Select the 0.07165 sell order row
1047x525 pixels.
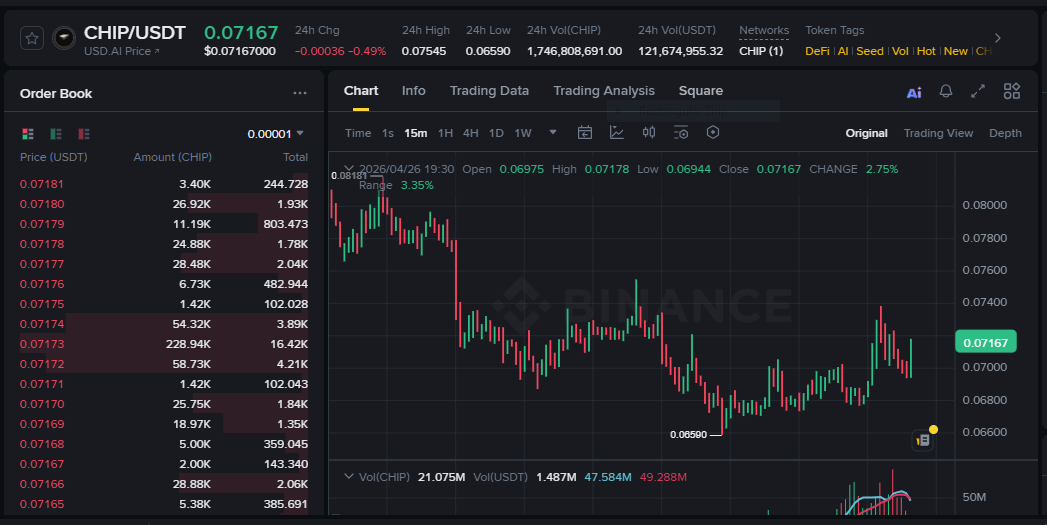[164, 504]
